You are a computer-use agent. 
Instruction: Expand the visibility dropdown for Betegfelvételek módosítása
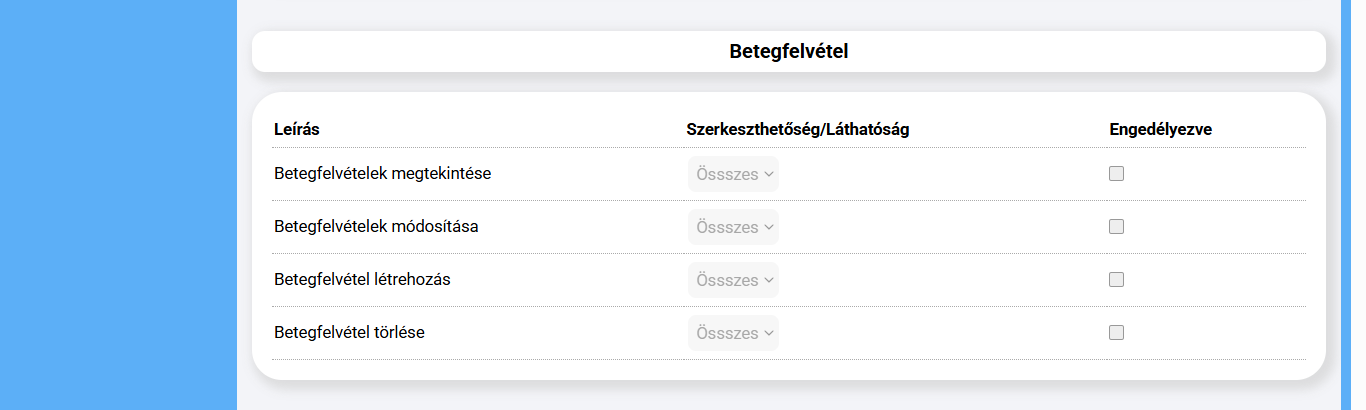733,227
